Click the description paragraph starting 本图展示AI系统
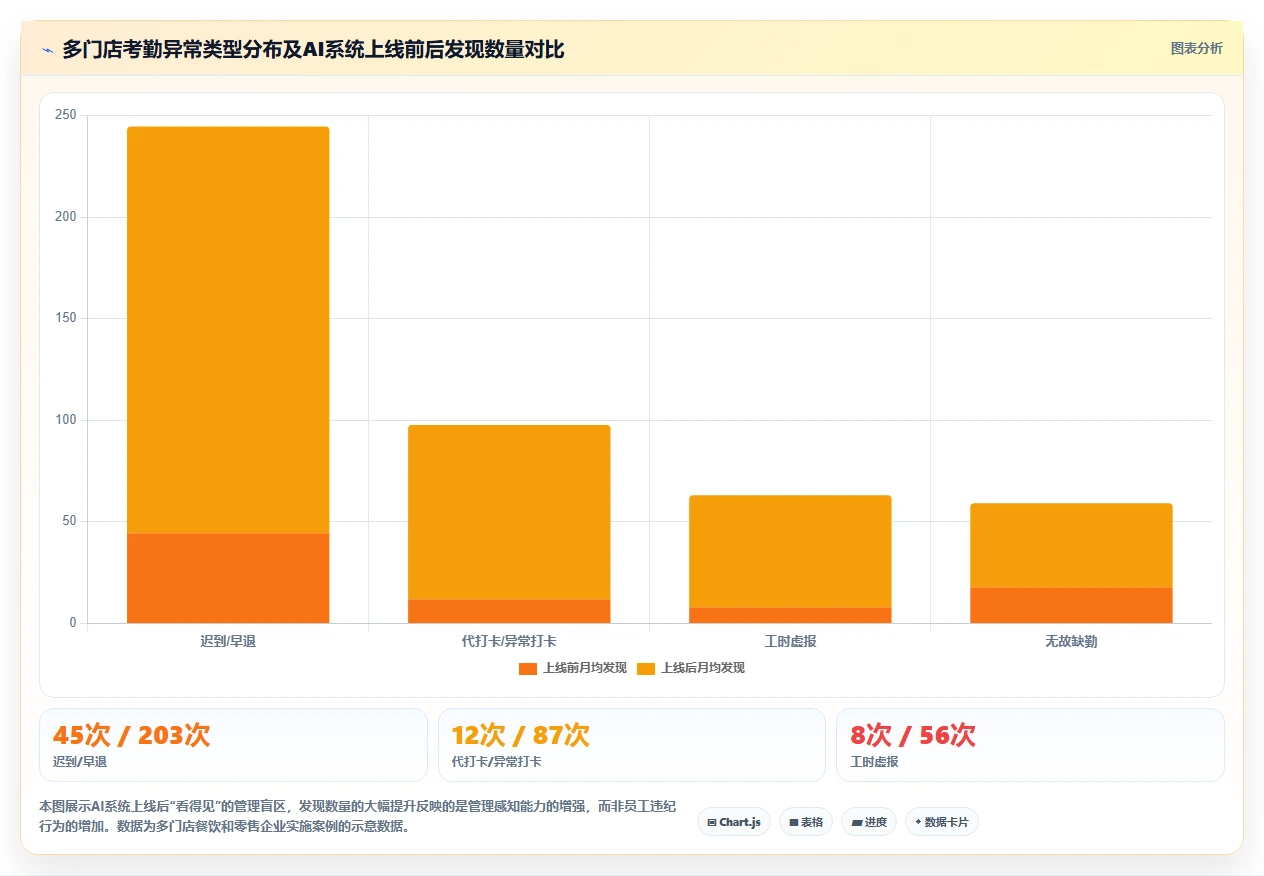Image resolution: width=1264 pixels, height=876 pixels. [357, 816]
